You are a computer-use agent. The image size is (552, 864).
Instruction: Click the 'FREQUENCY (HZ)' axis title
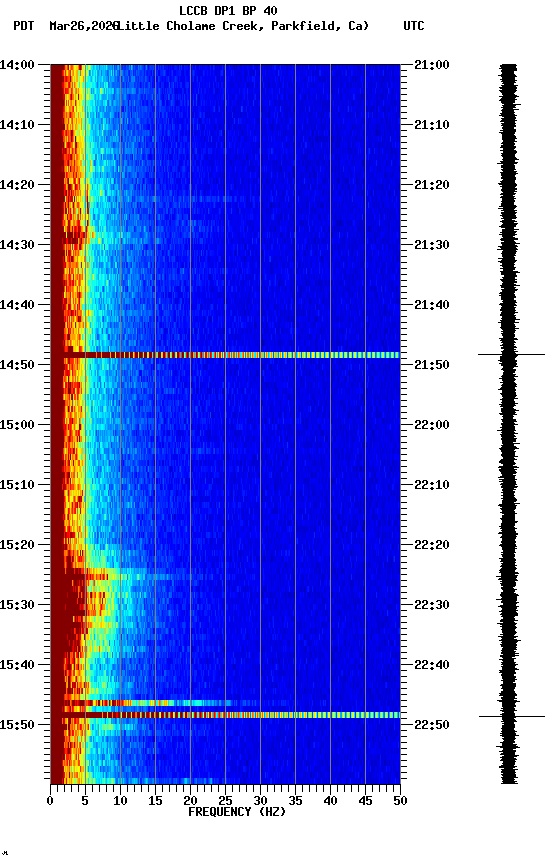pos(237,812)
